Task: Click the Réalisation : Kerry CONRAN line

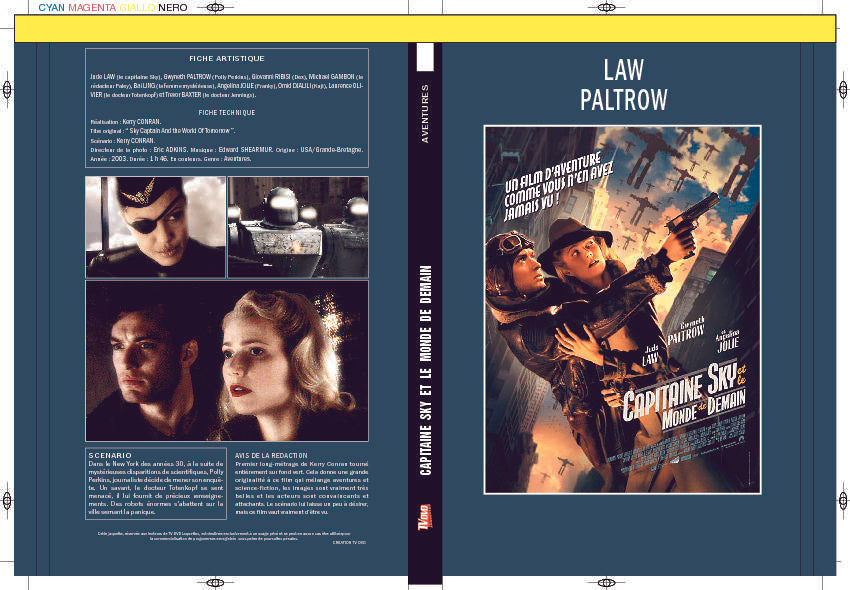Action: click(126, 122)
